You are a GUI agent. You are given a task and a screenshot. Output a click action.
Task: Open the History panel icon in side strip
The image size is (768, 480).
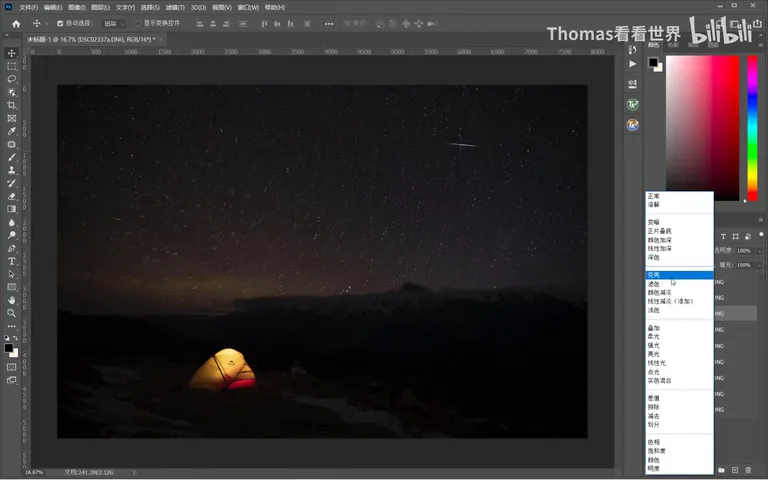pos(632,49)
